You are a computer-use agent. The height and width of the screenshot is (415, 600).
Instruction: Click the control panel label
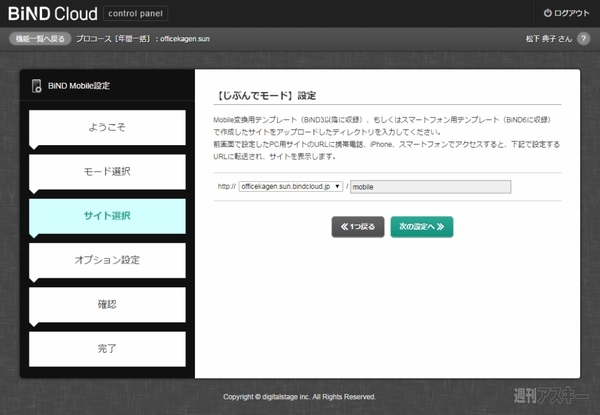pyautogui.click(x=135, y=13)
